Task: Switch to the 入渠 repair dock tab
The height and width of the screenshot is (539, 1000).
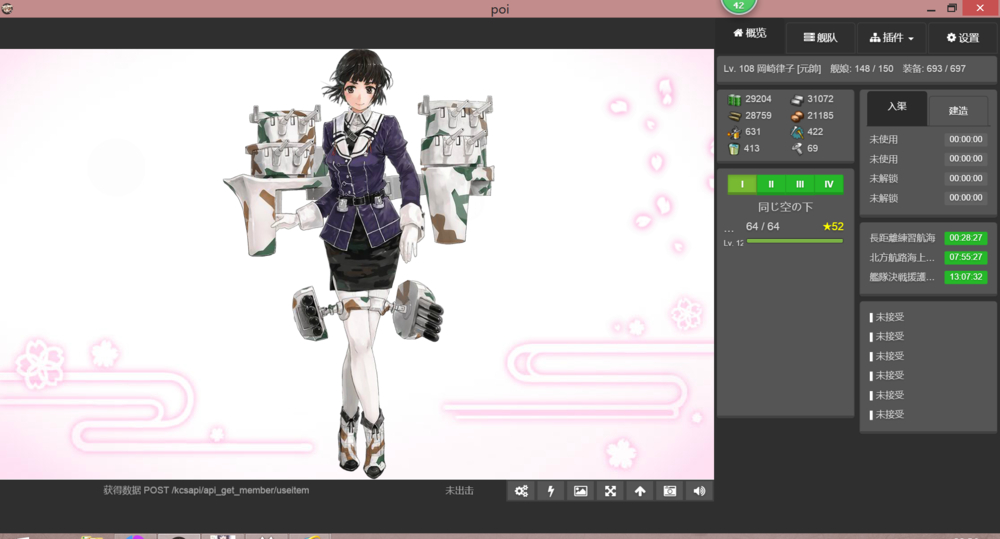Action: (897, 107)
